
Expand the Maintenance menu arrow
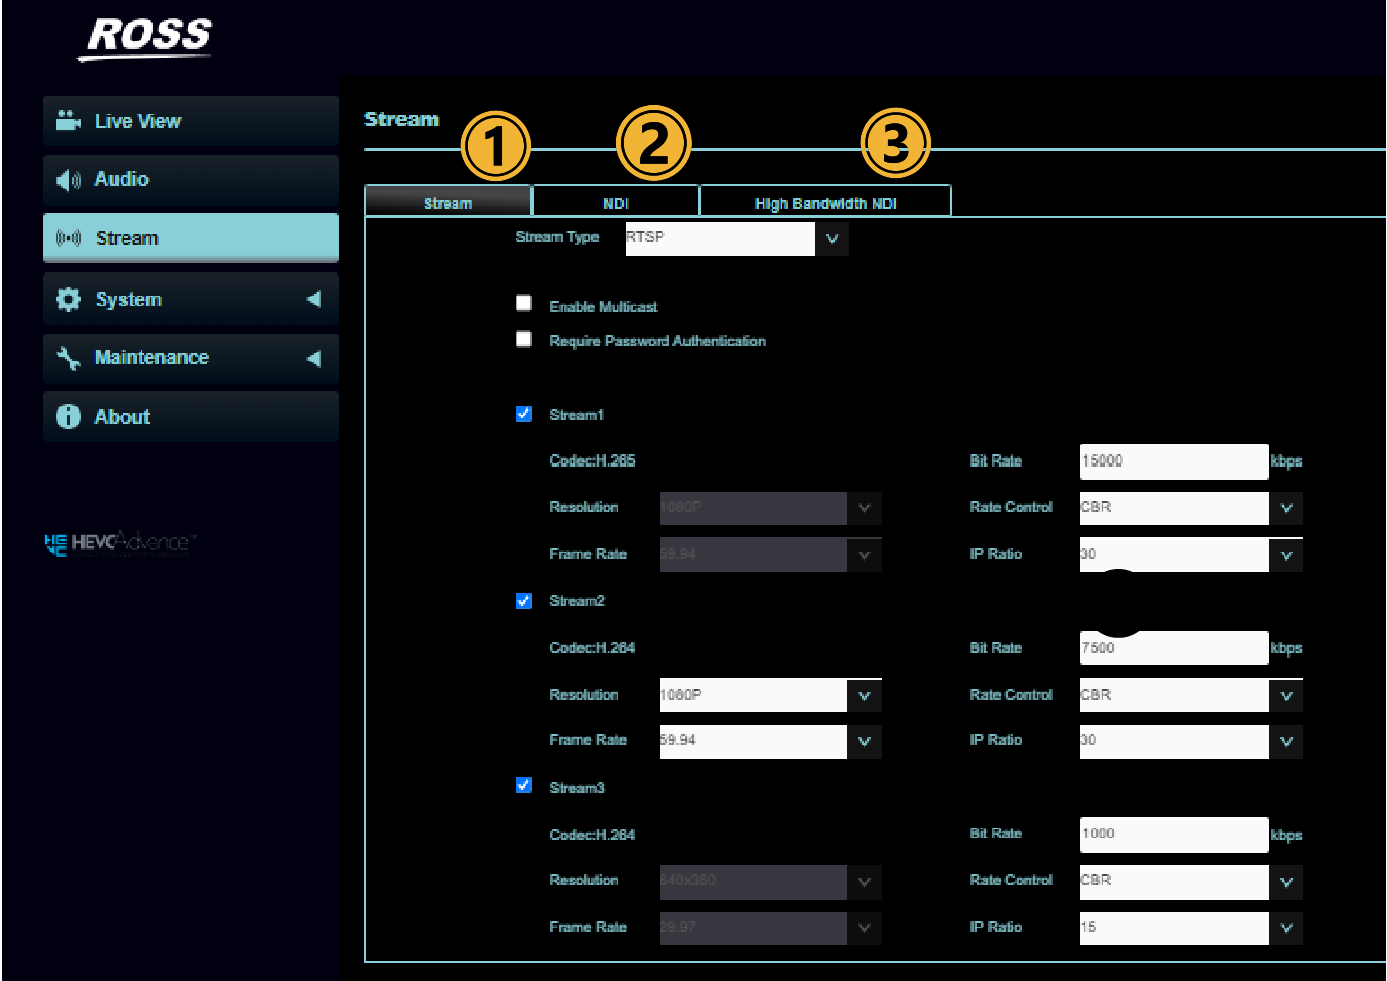coord(314,358)
